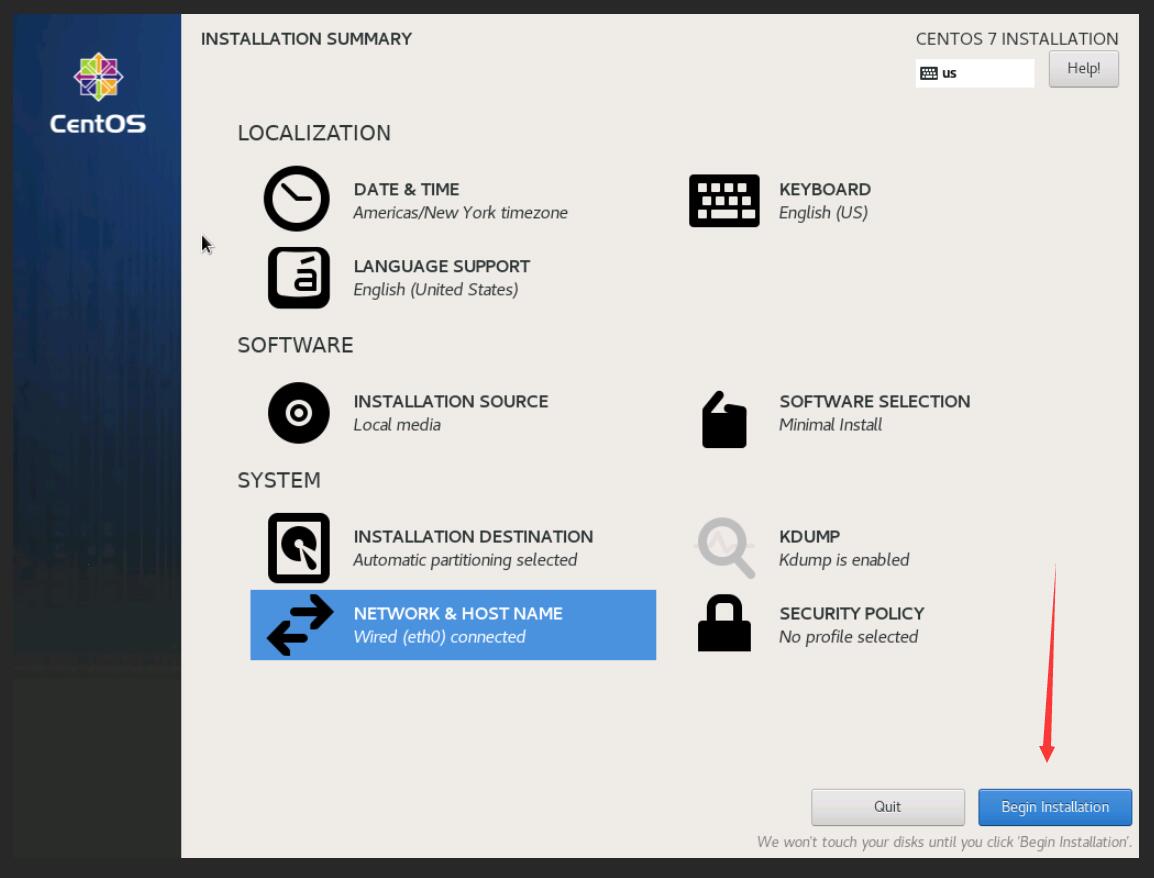Open the Security Policy lock icon
1154x878 pixels.
click(724, 623)
